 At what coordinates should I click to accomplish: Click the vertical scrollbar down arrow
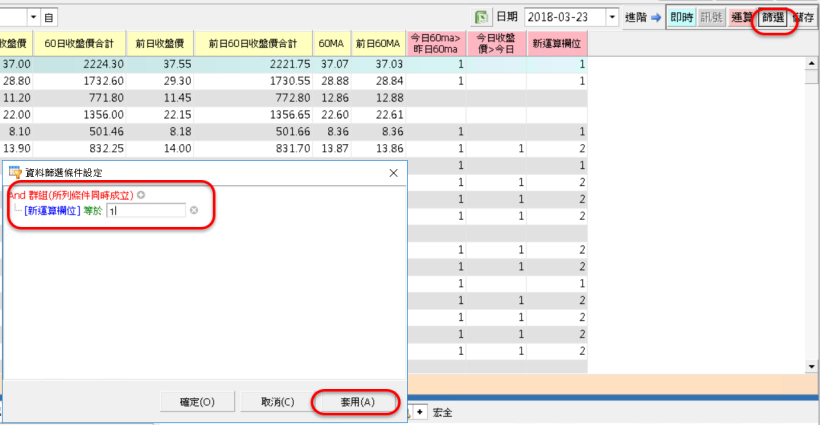click(x=811, y=366)
